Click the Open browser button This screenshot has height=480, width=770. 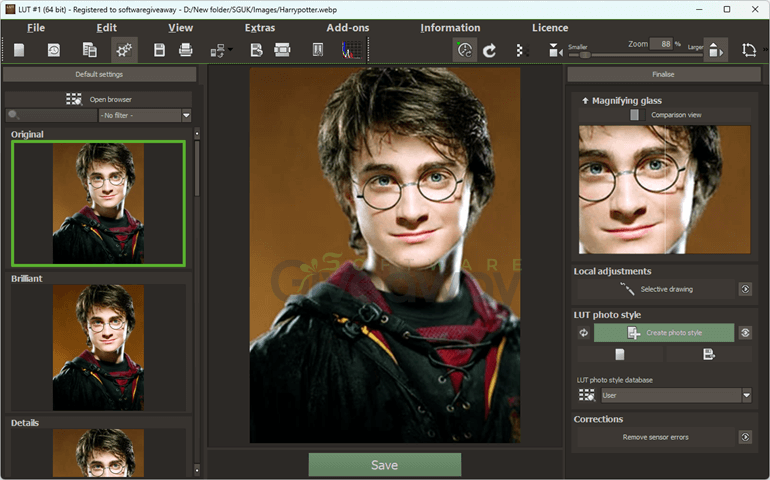point(99,99)
